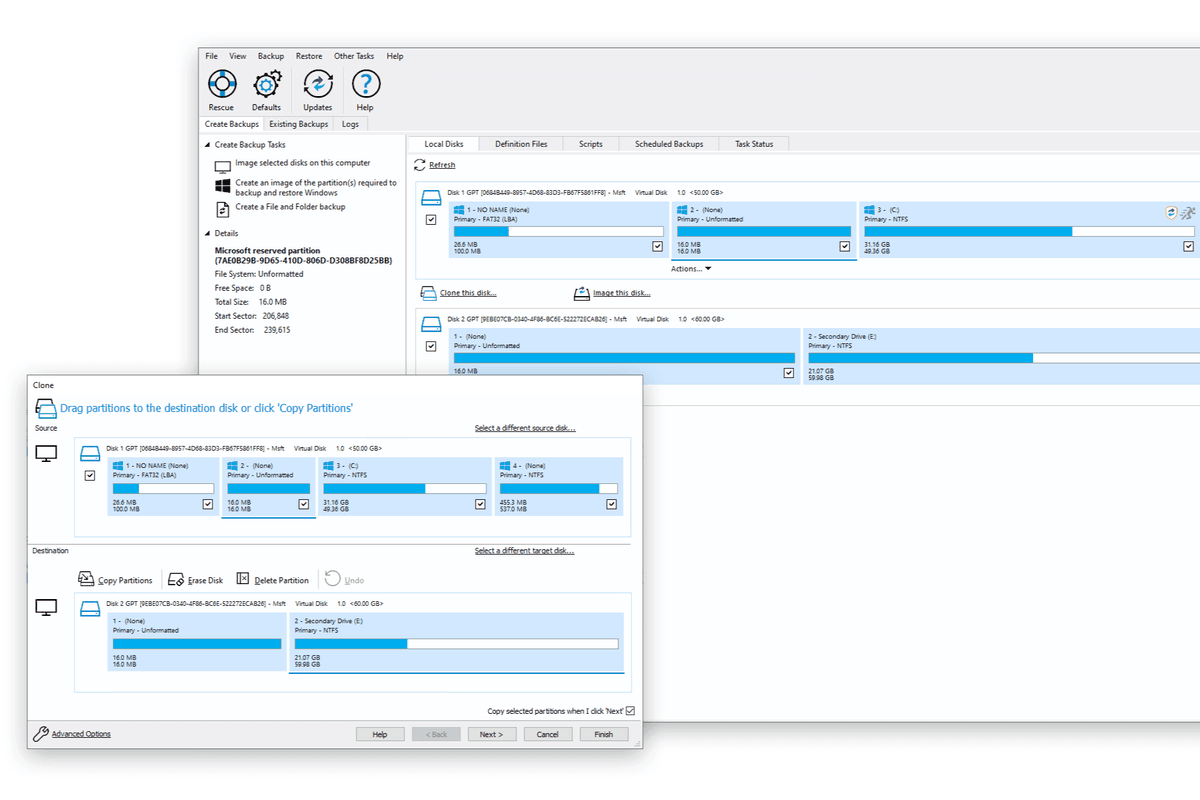This screenshot has height=800, width=1200.
Task: Click Advanced Options wrench icon
Action: click(x=41, y=733)
